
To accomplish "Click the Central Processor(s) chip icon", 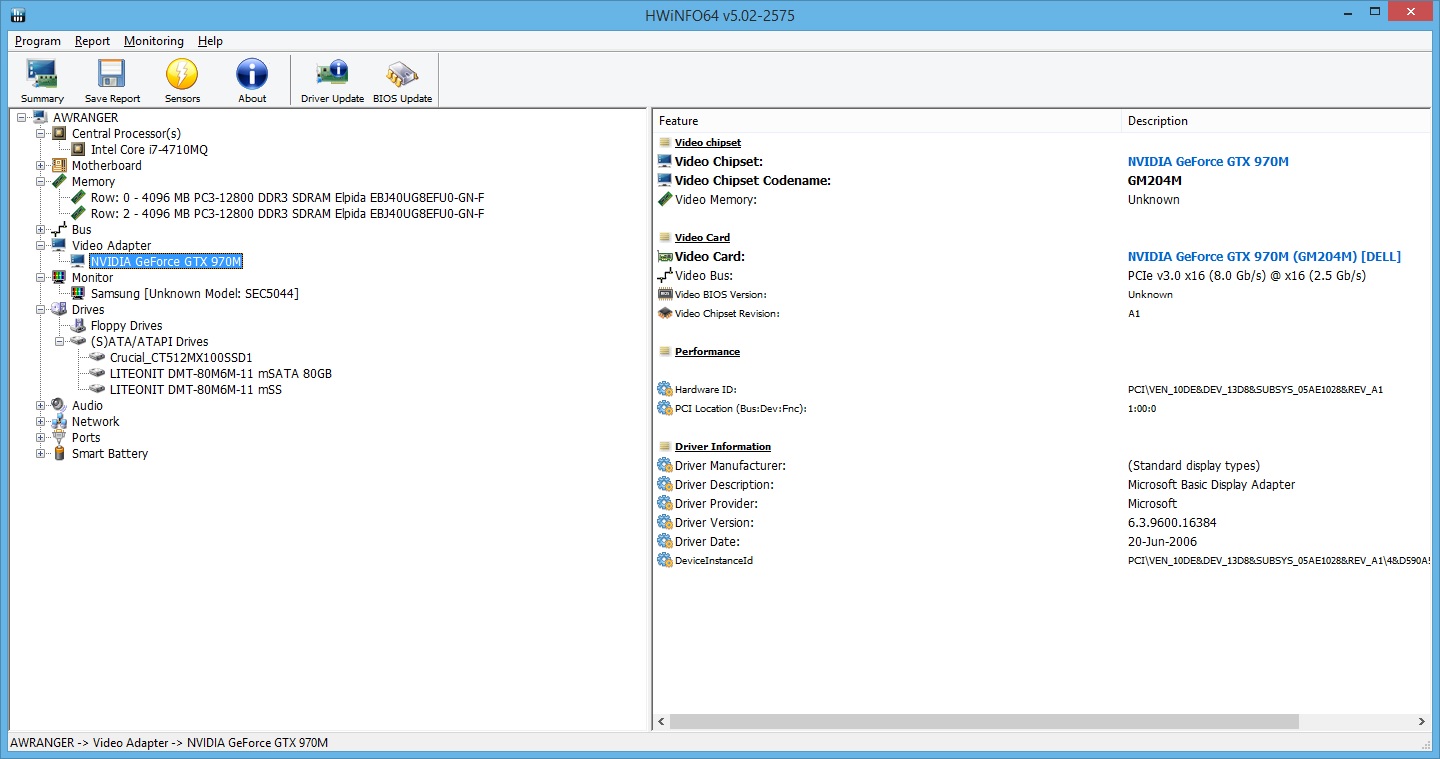I will (59, 134).
